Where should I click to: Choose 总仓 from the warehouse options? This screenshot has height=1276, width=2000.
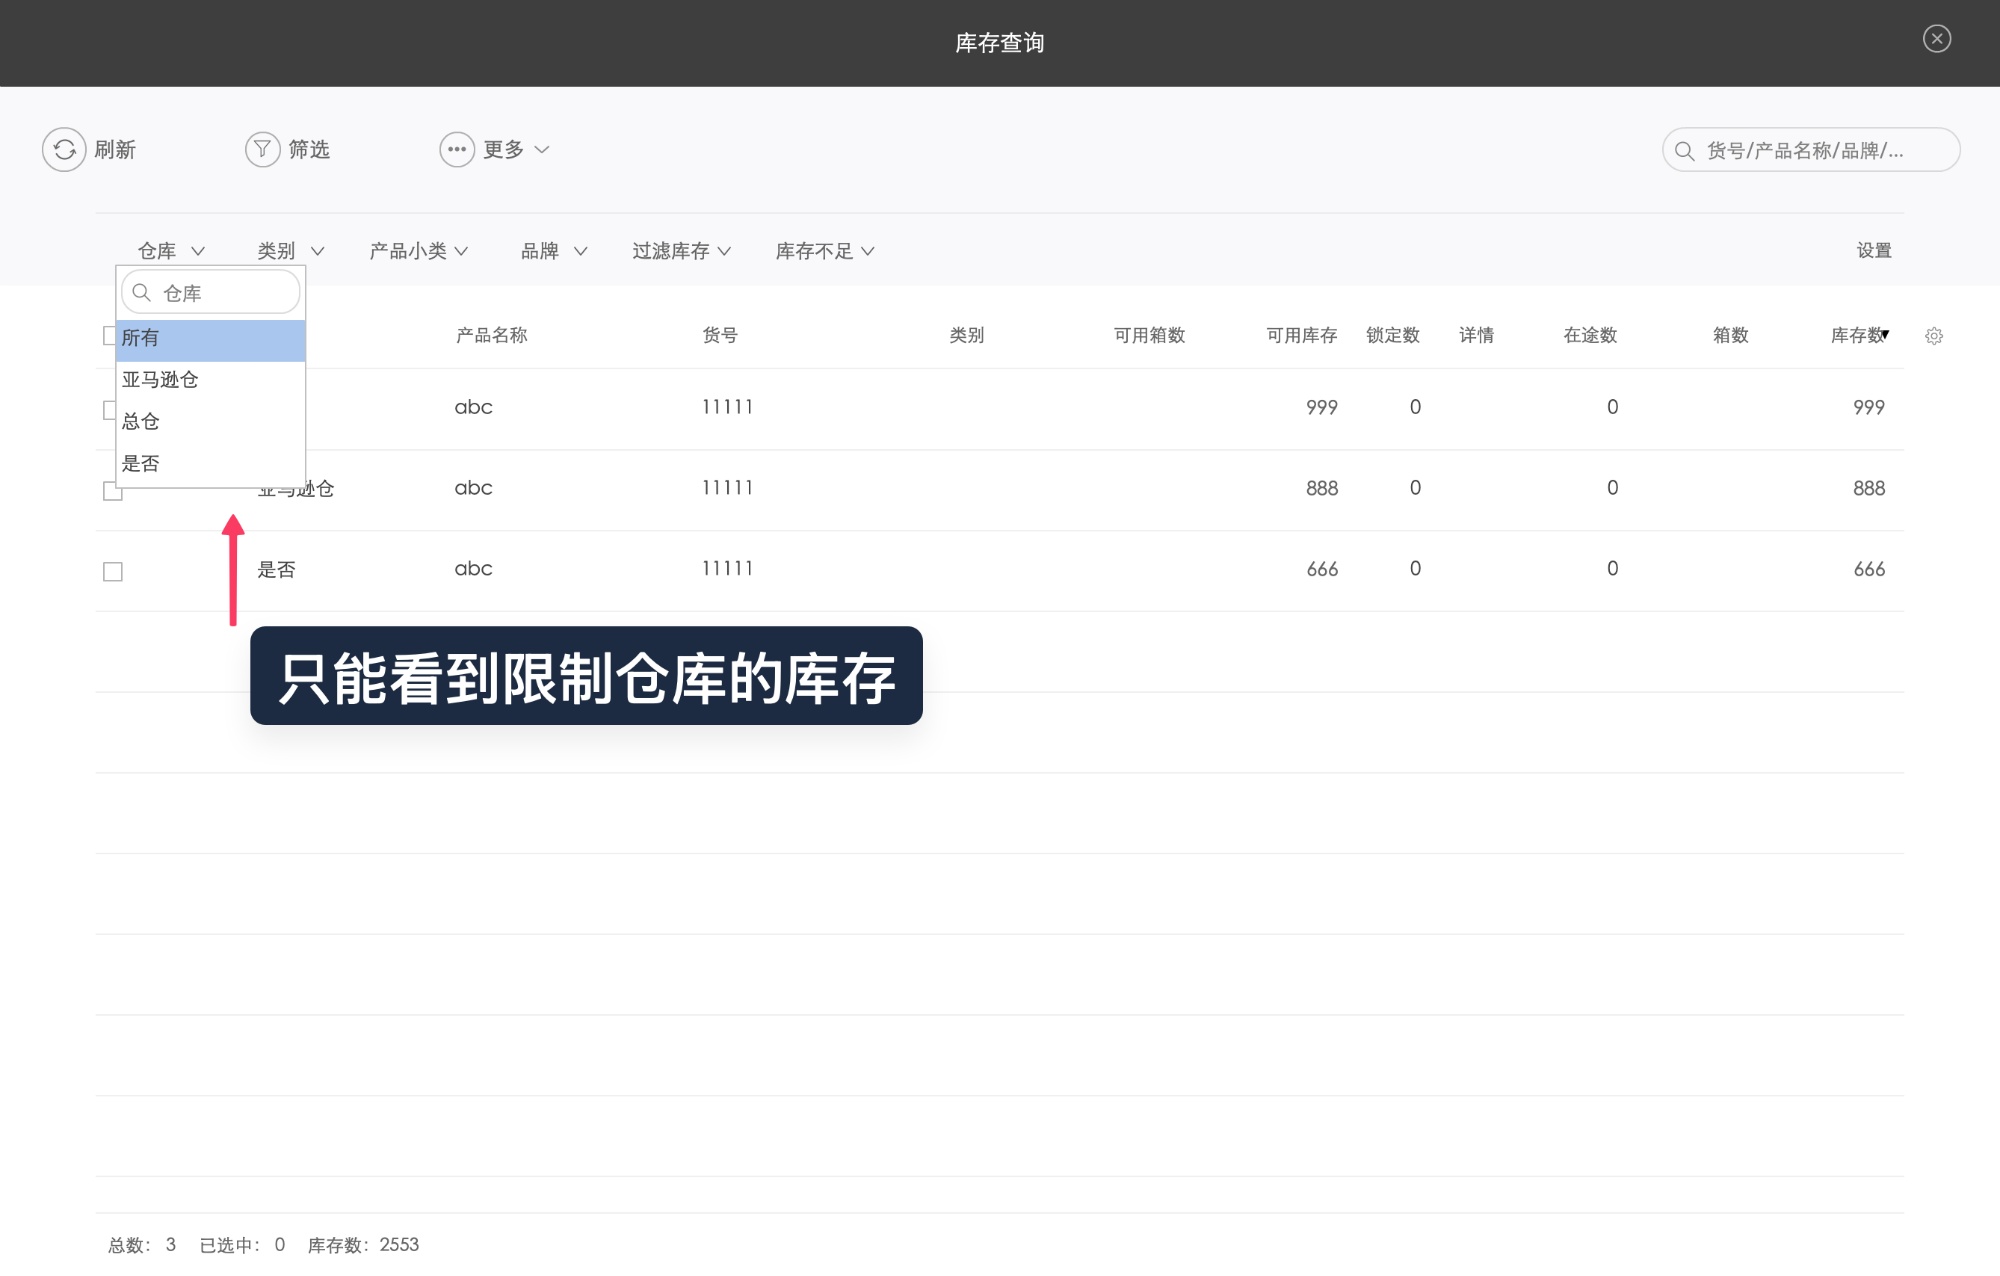[x=140, y=421]
